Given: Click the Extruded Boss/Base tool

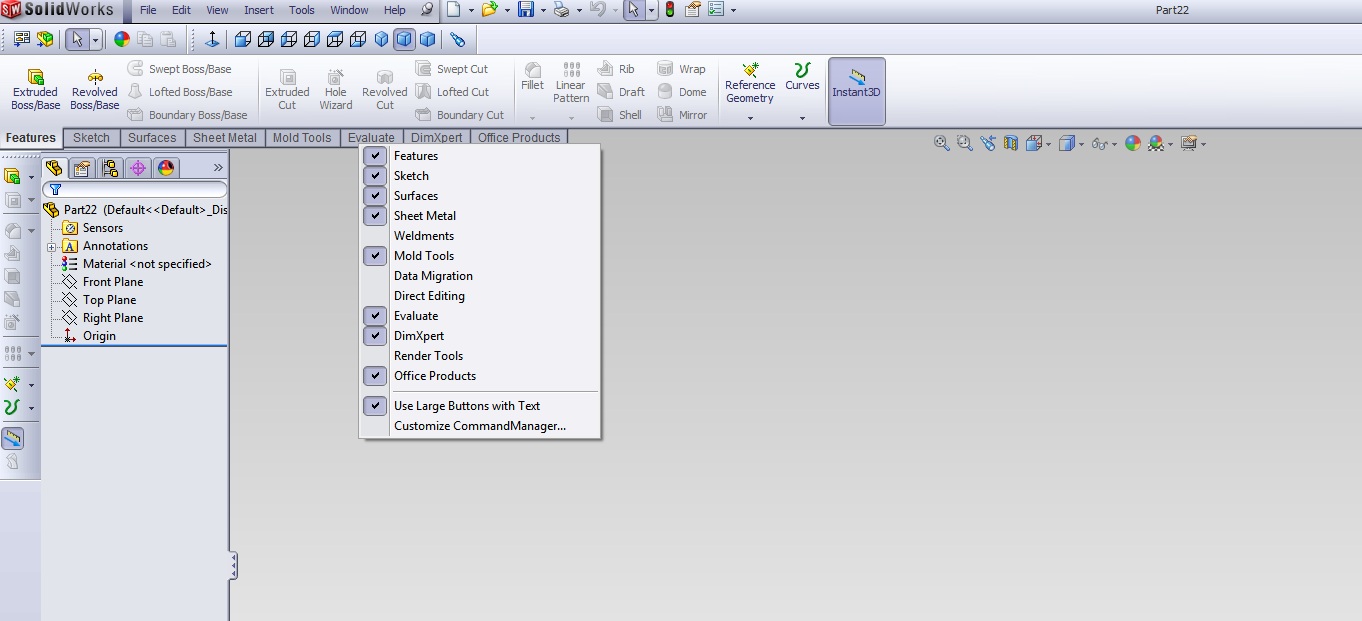Looking at the screenshot, I should (x=36, y=90).
